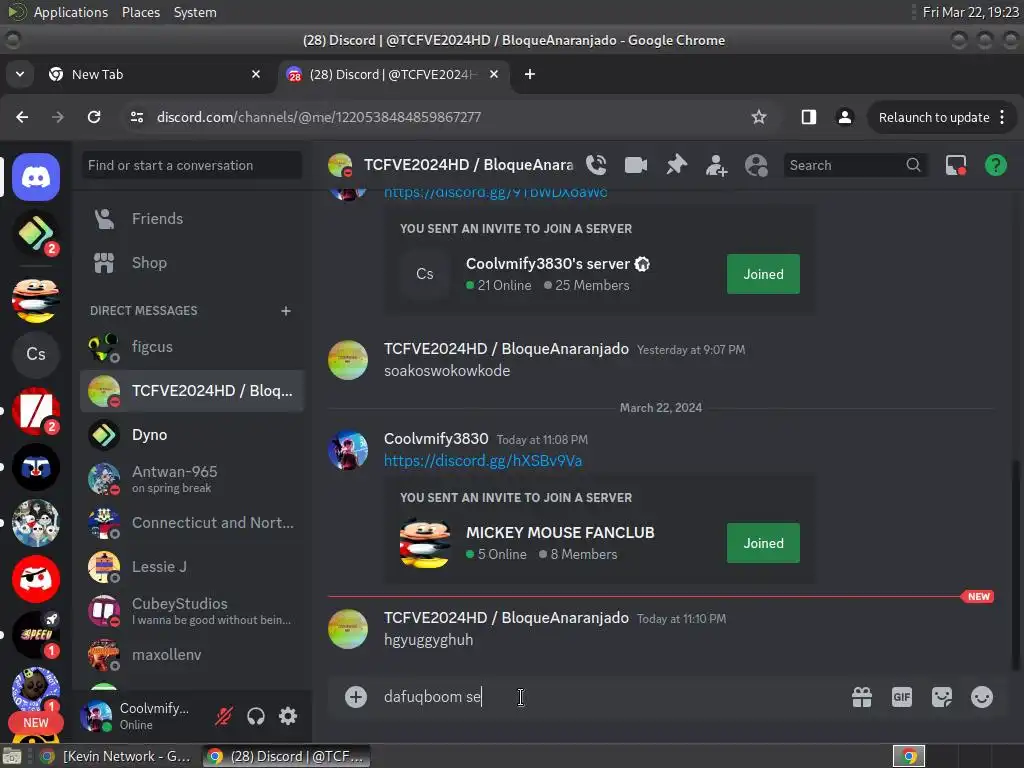Open the red pirate skull server icon
Viewport: 1024px width, 768px height.
point(36,579)
